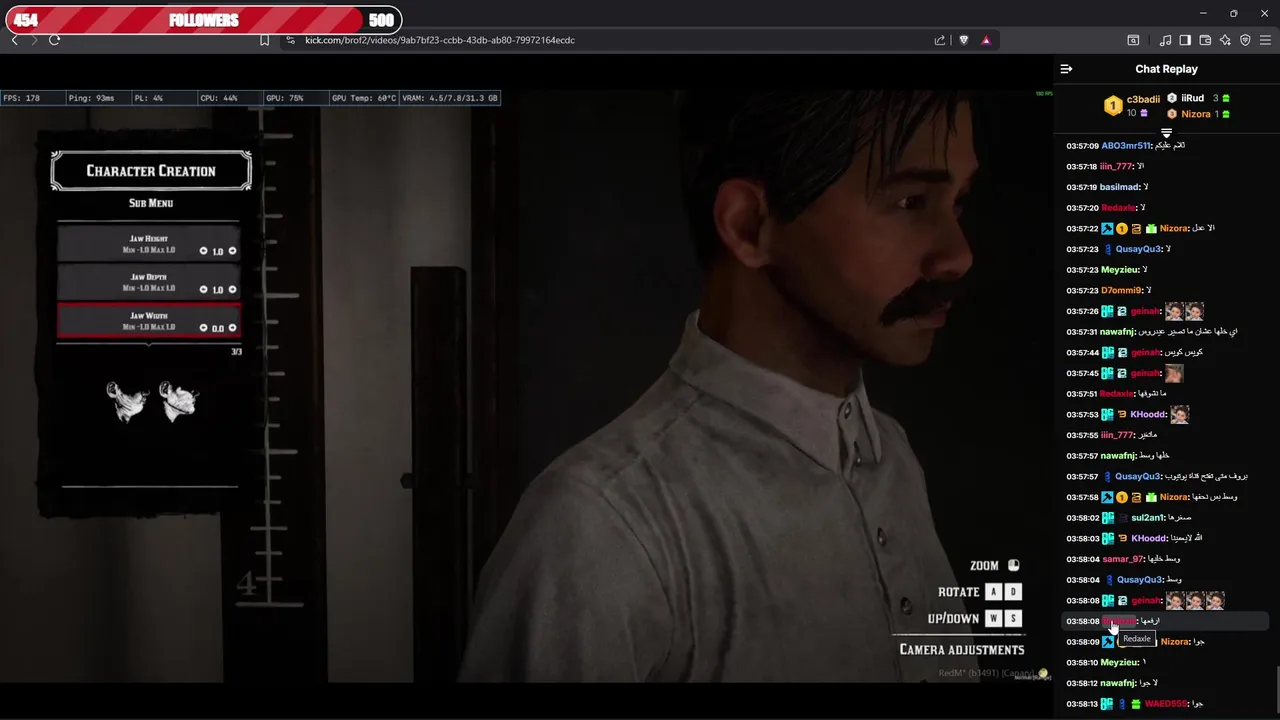The height and width of the screenshot is (720, 1280).
Task: Click the music note icon in browser toolbar
Action: pos(1165,40)
